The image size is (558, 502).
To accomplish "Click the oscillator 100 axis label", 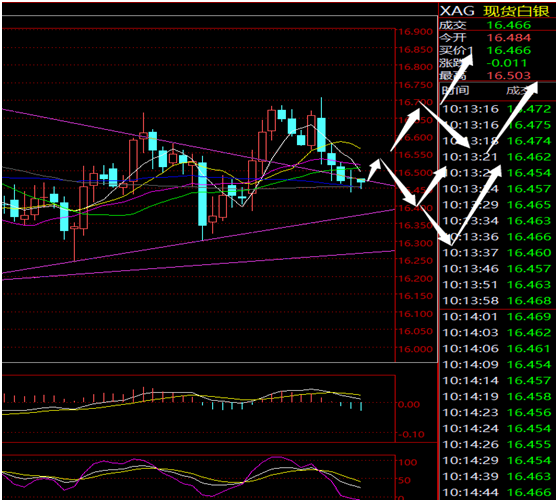I will (x=407, y=463).
